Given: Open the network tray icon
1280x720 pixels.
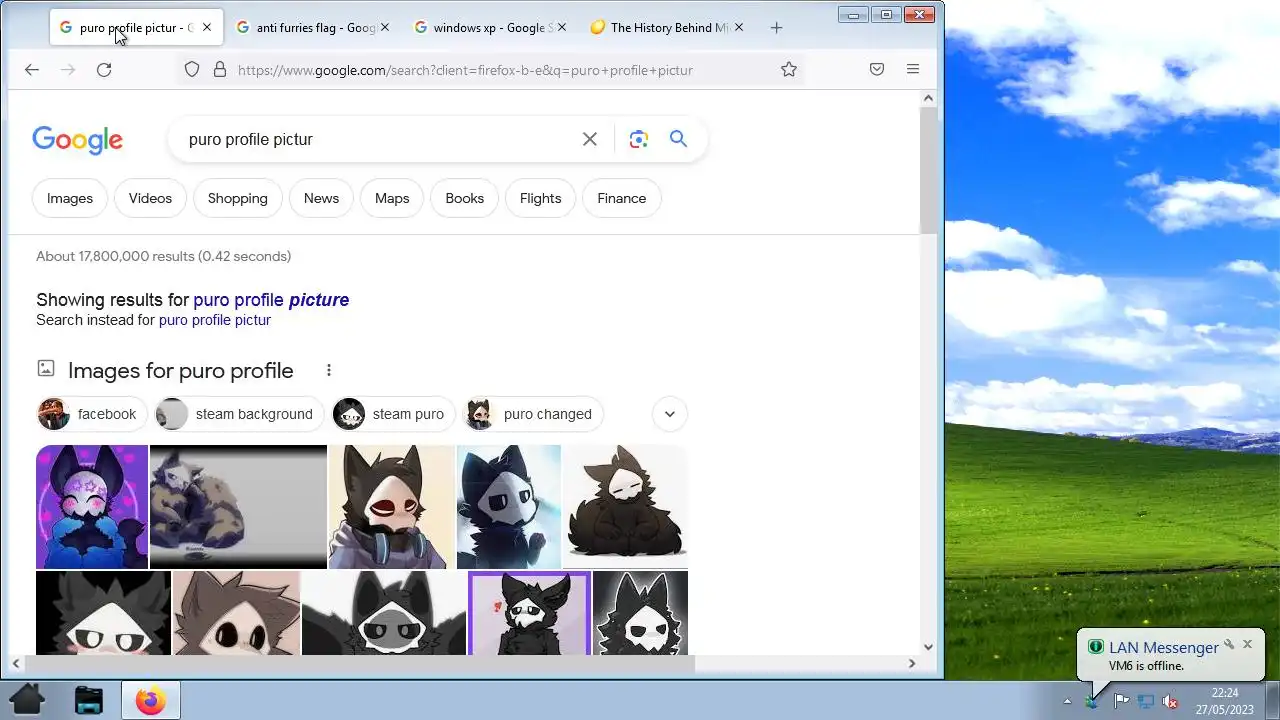Looking at the screenshot, I should [x=1146, y=701].
